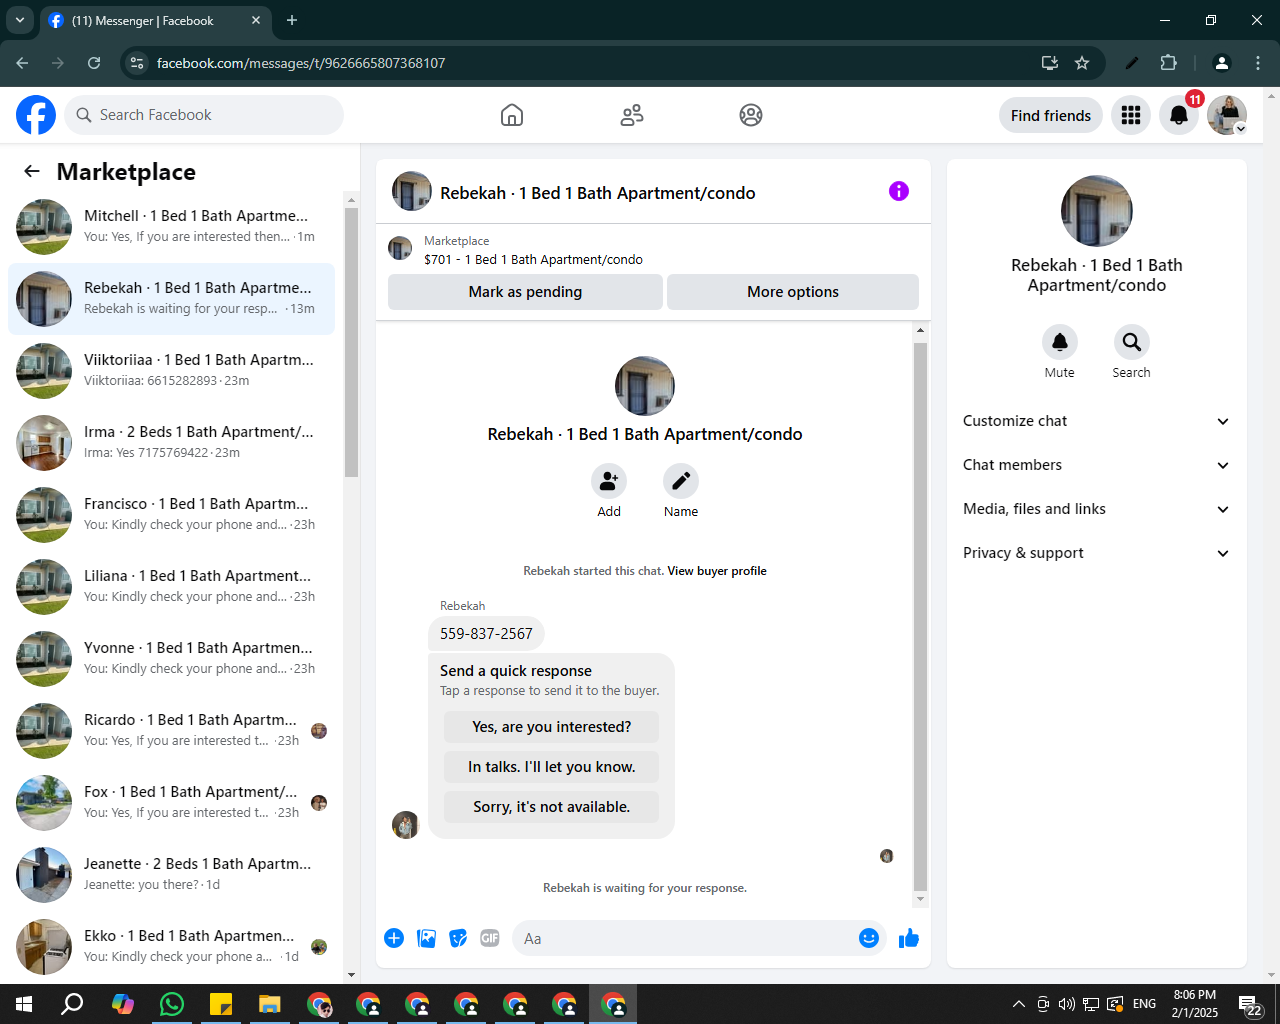Image resolution: width=1280 pixels, height=1024 pixels.
Task: Open a new browser tab
Action: [292, 20]
